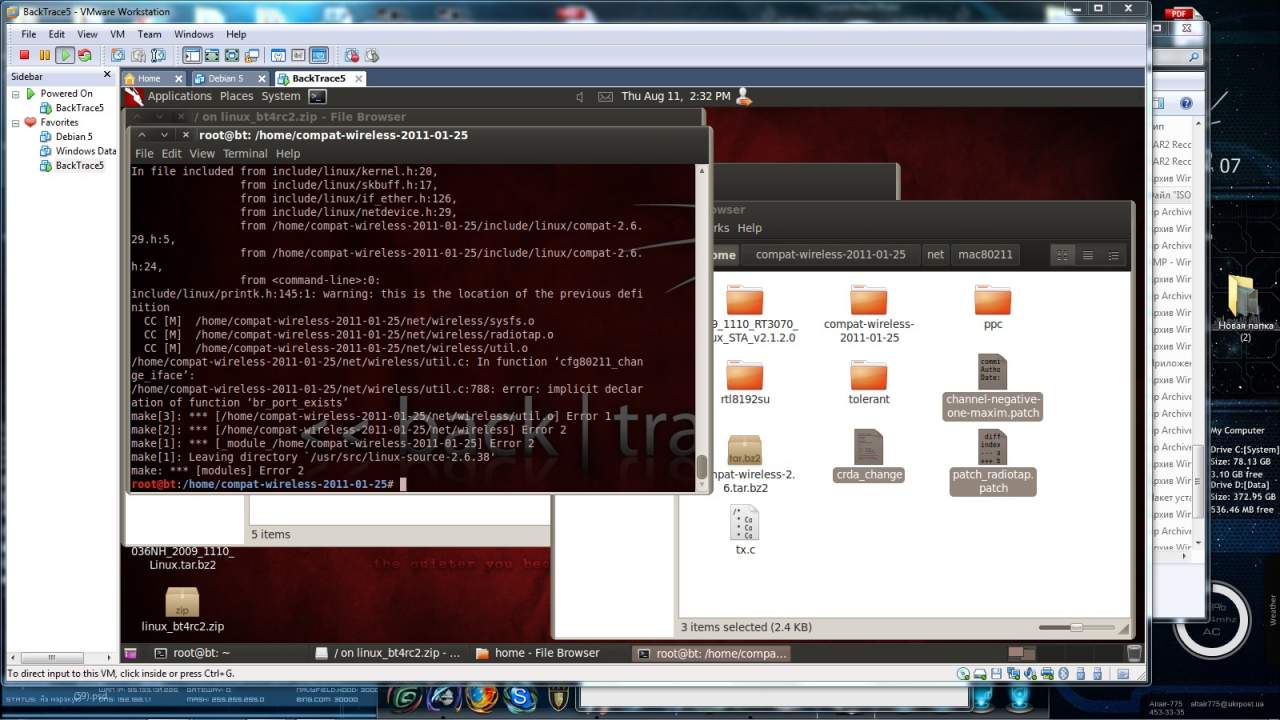The width and height of the screenshot is (1280, 720).
Task: Click the net path bar button
Action: pyautogui.click(x=935, y=255)
